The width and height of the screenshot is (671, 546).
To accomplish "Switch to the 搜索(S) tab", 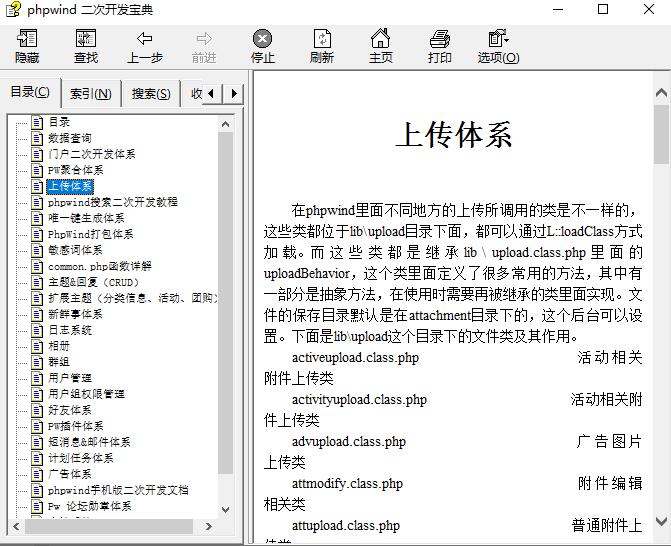I will pyautogui.click(x=151, y=94).
